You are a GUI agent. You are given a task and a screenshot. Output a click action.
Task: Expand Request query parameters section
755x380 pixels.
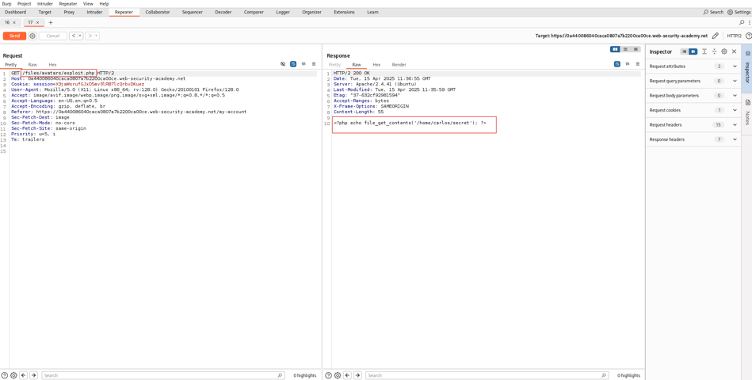click(735, 81)
